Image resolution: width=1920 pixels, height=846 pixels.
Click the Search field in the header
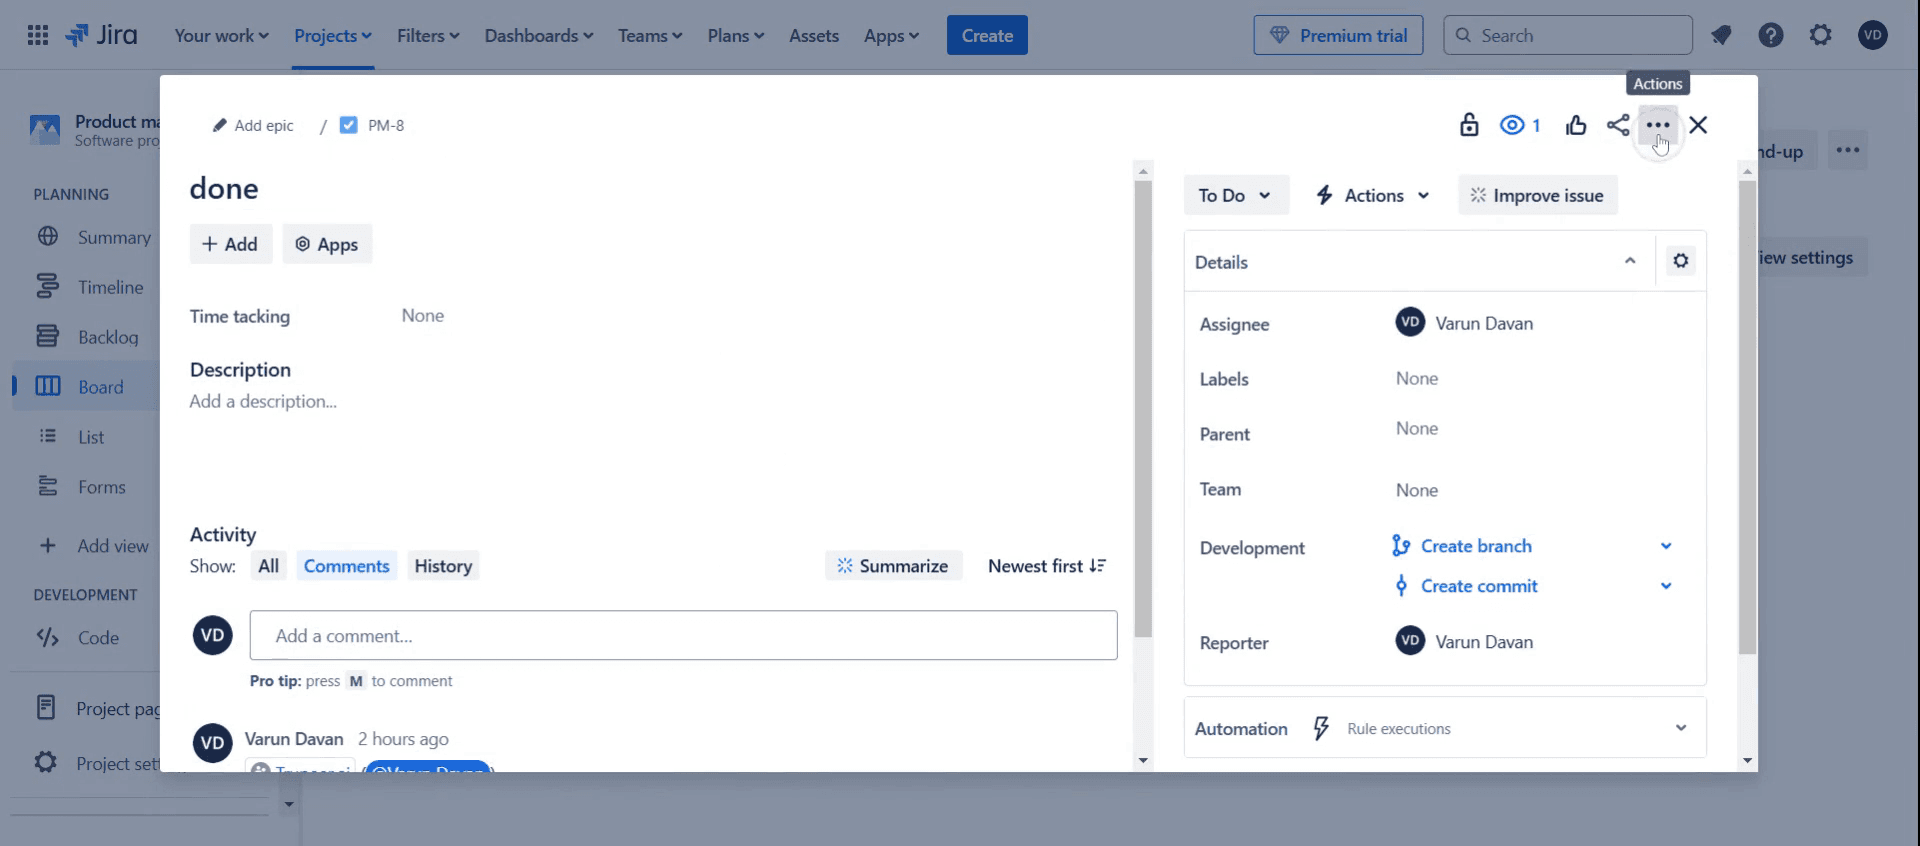point(1568,35)
